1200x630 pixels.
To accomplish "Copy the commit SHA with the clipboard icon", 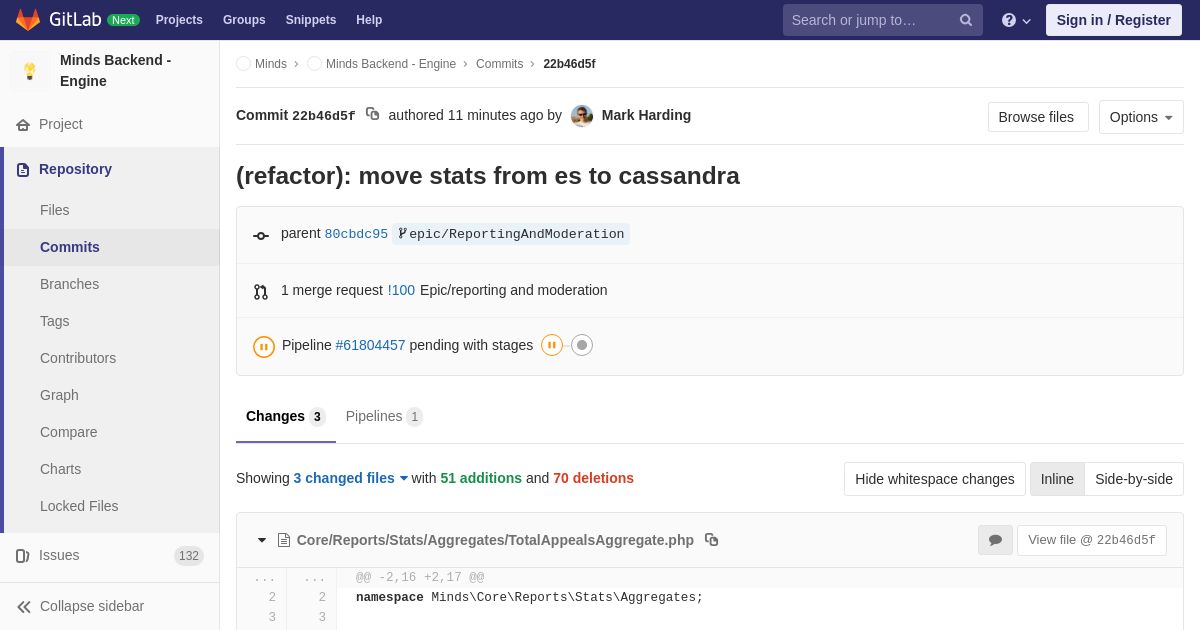I will pos(373,114).
